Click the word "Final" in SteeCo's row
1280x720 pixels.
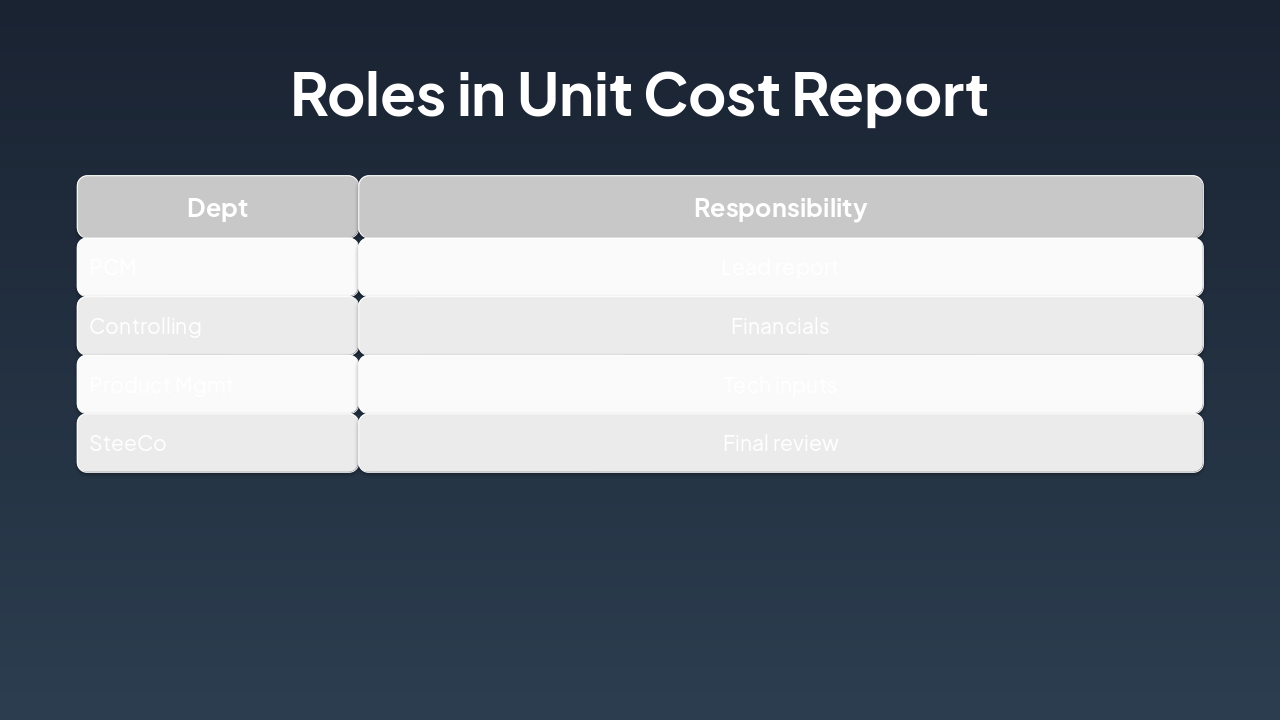(x=745, y=443)
